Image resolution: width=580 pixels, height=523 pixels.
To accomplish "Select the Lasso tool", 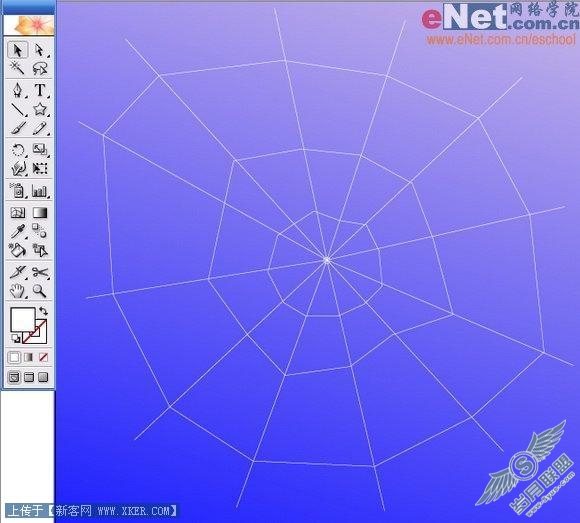I will tap(40, 68).
